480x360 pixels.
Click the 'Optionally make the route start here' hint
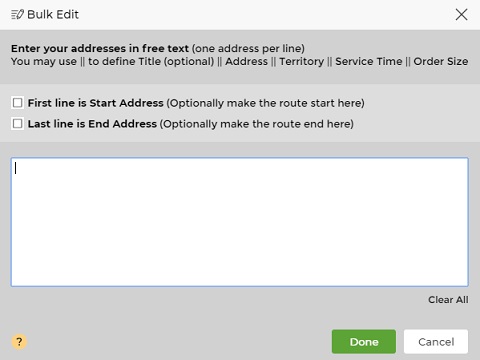pyautogui.click(x=265, y=103)
